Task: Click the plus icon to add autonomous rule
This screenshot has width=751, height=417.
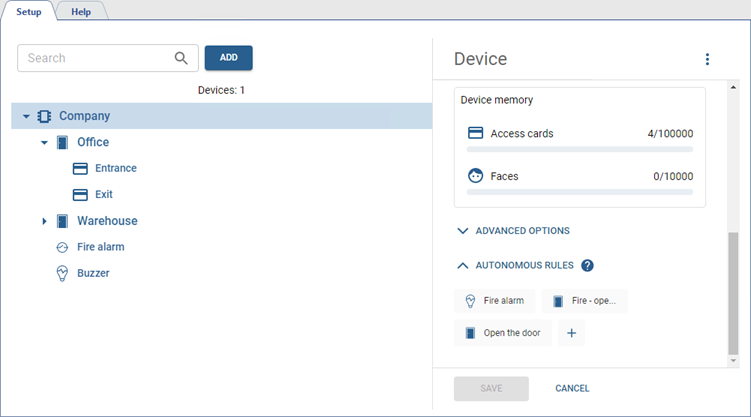Action: pyautogui.click(x=572, y=333)
